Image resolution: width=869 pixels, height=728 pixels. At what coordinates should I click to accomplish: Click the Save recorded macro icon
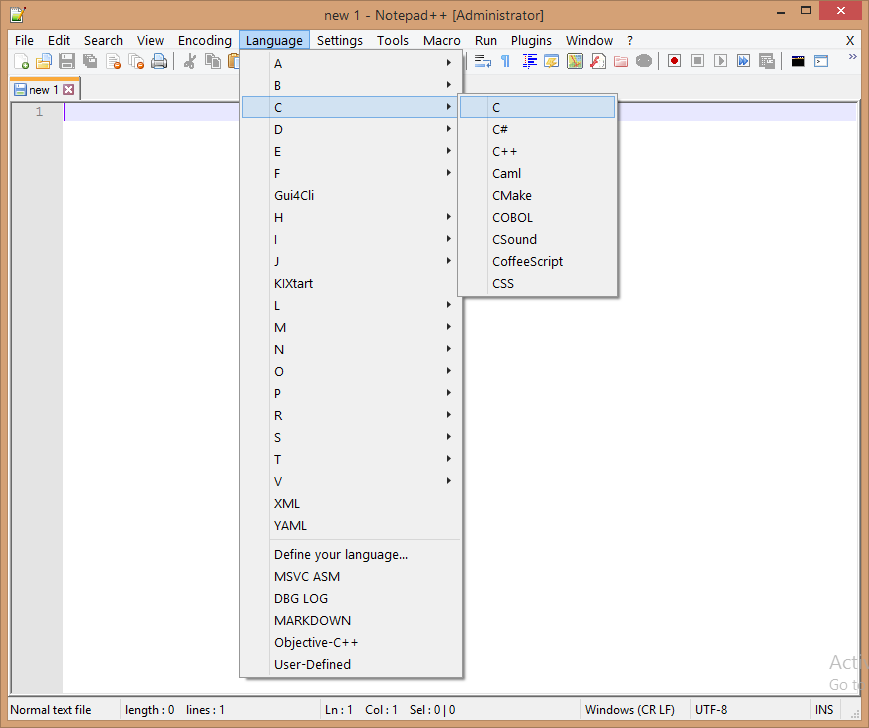coord(766,61)
